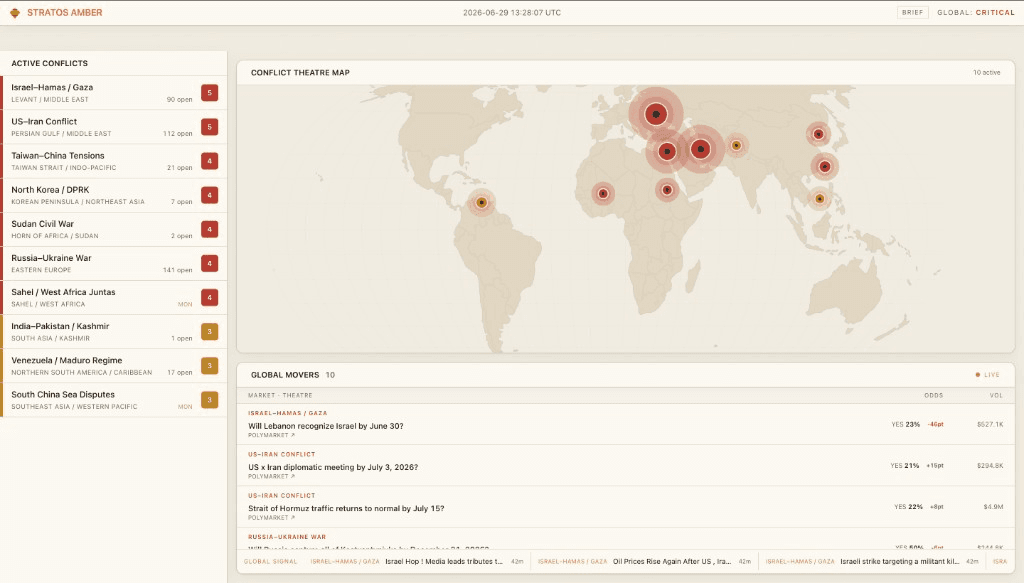This screenshot has width=1024, height=583.
Task: Click the orange LIVE indicator dot
Action: click(x=978, y=375)
